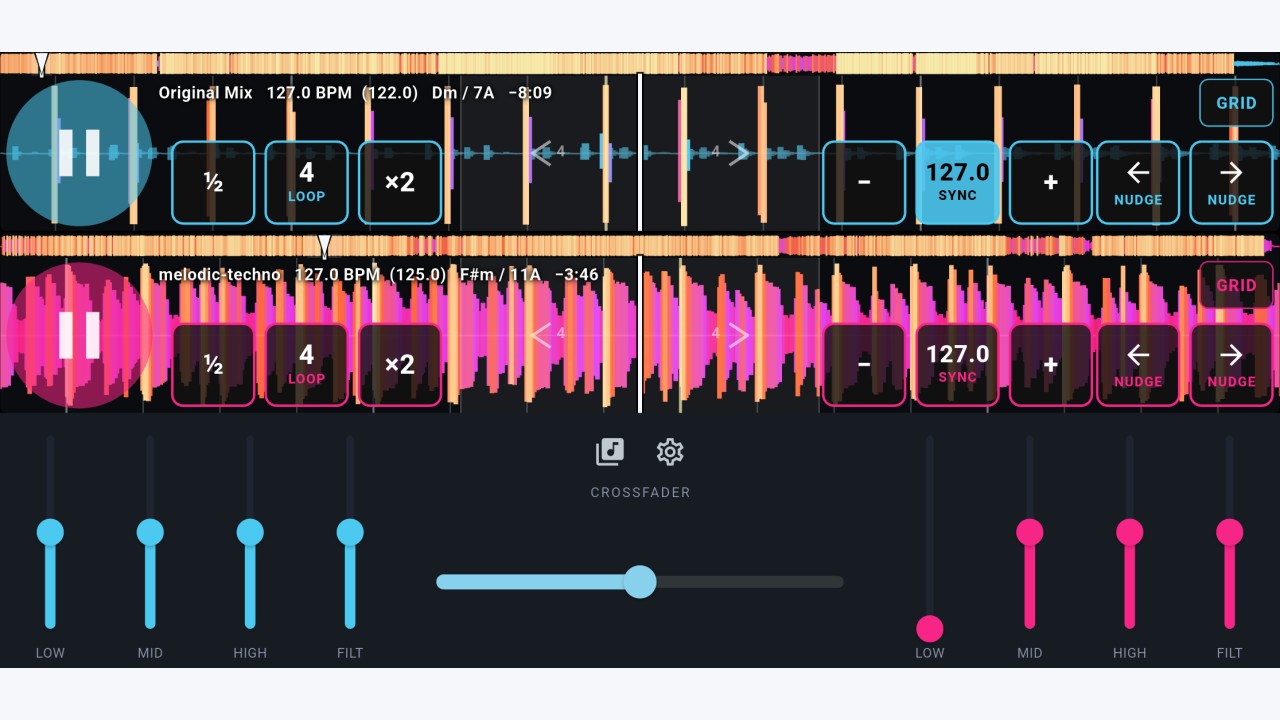Open the music library icon

[x=610, y=452]
